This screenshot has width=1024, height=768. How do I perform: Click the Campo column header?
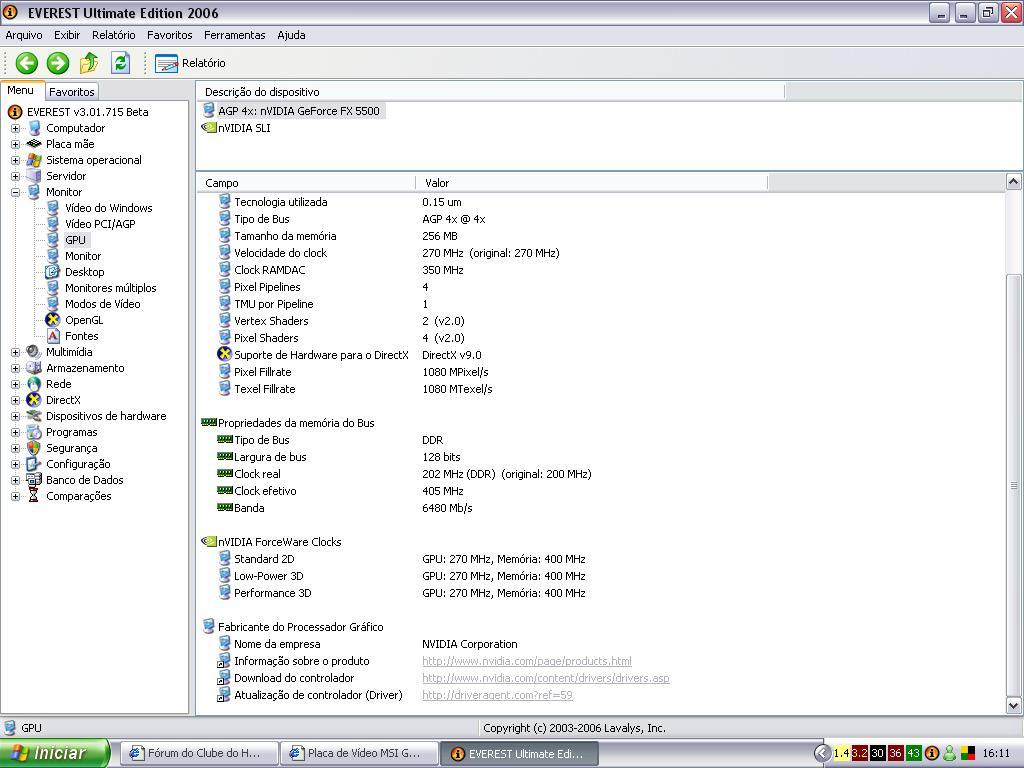(x=306, y=183)
